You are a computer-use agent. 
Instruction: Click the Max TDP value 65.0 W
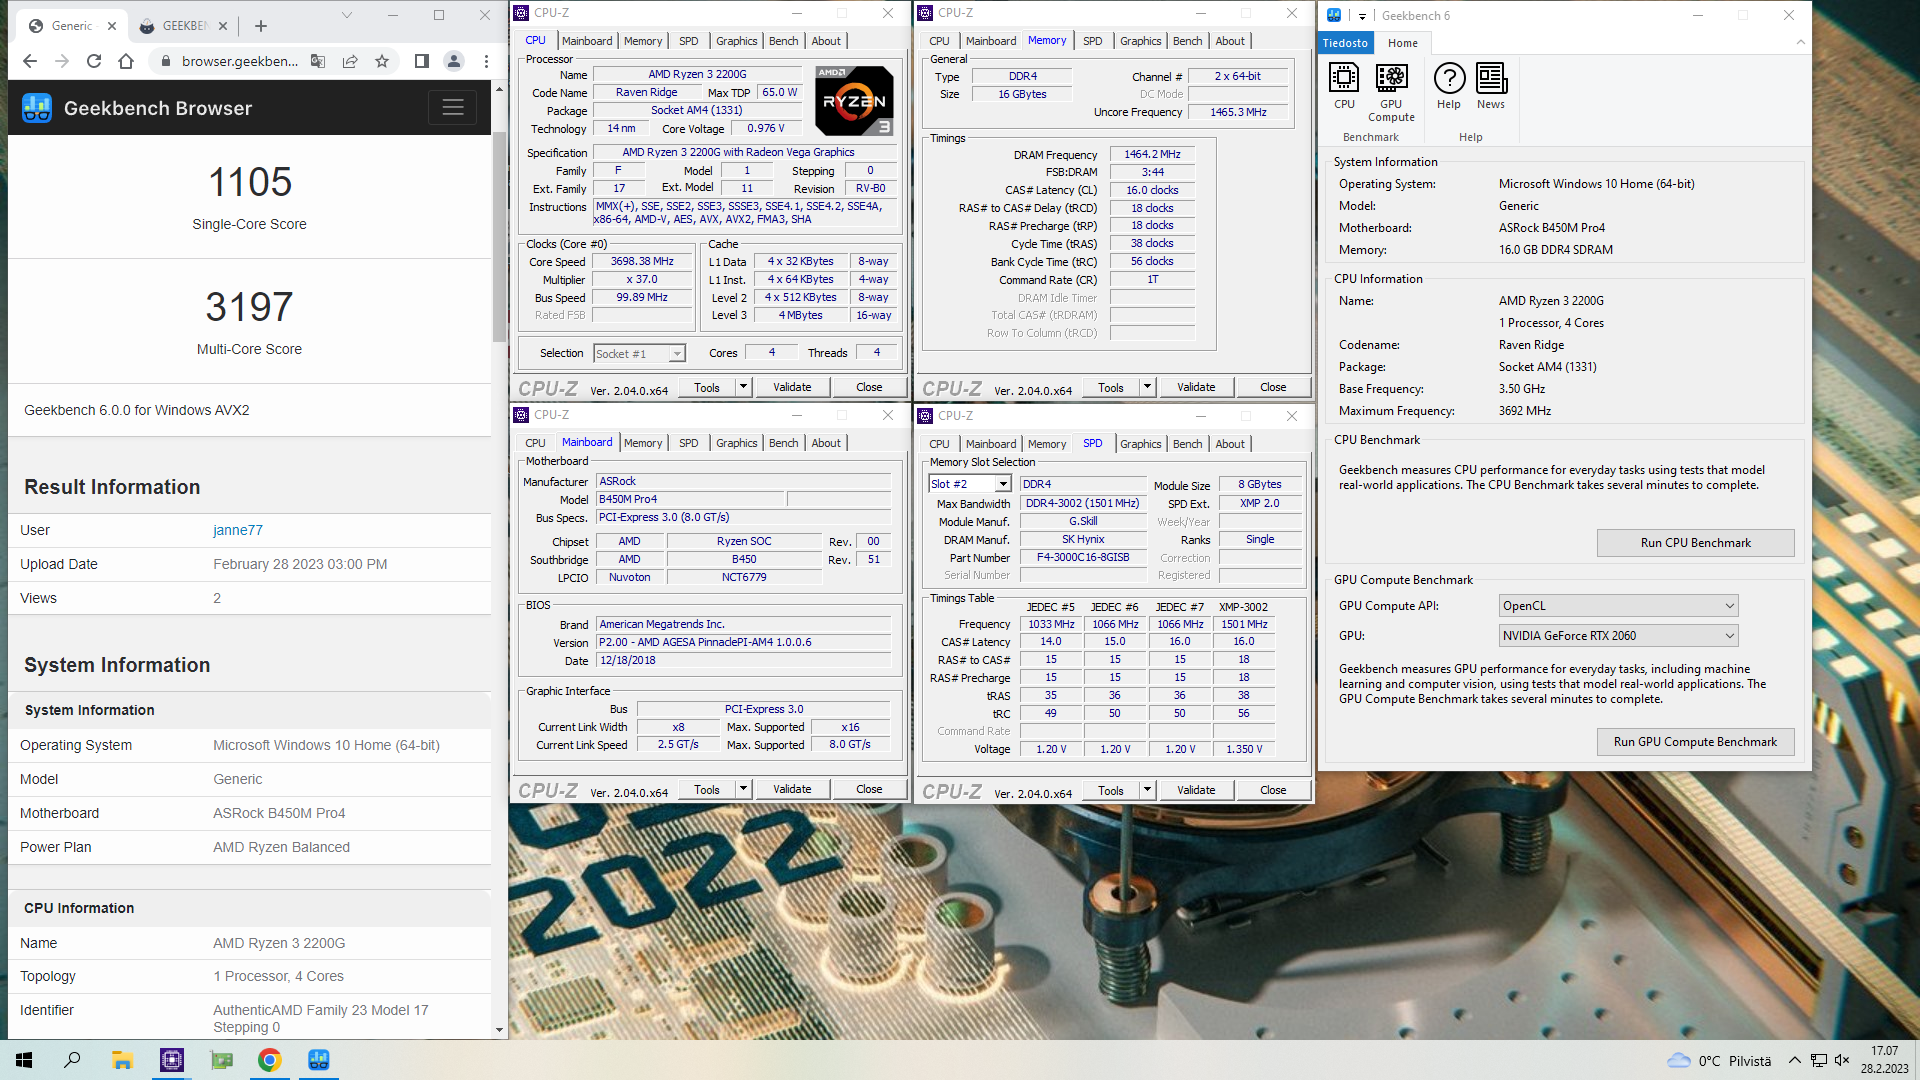[x=780, y=92]
